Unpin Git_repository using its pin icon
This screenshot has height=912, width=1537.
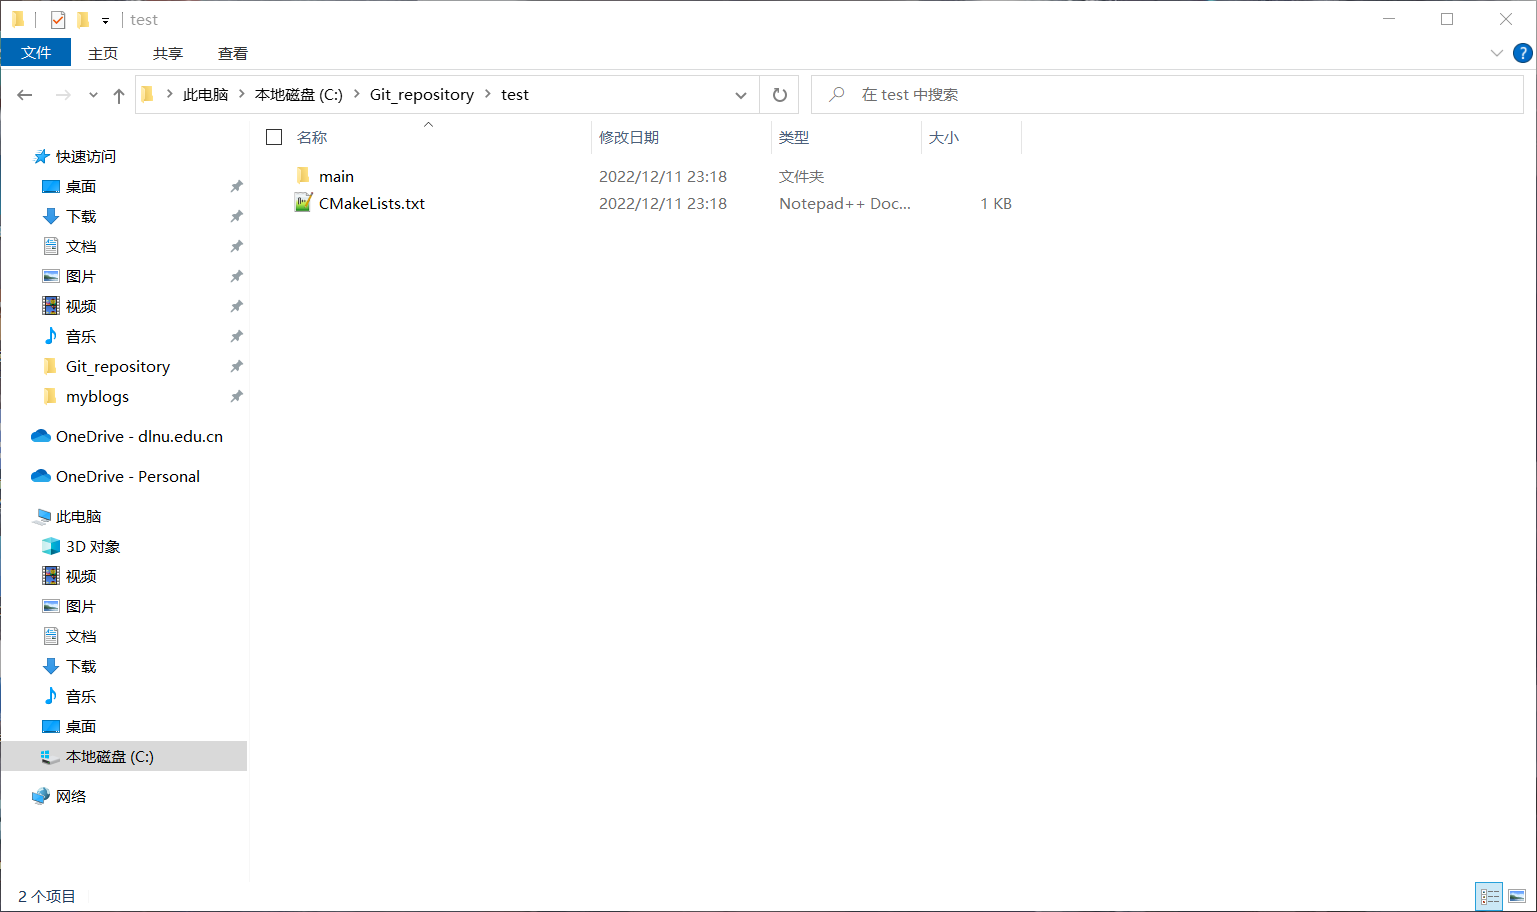click(236, 367)
